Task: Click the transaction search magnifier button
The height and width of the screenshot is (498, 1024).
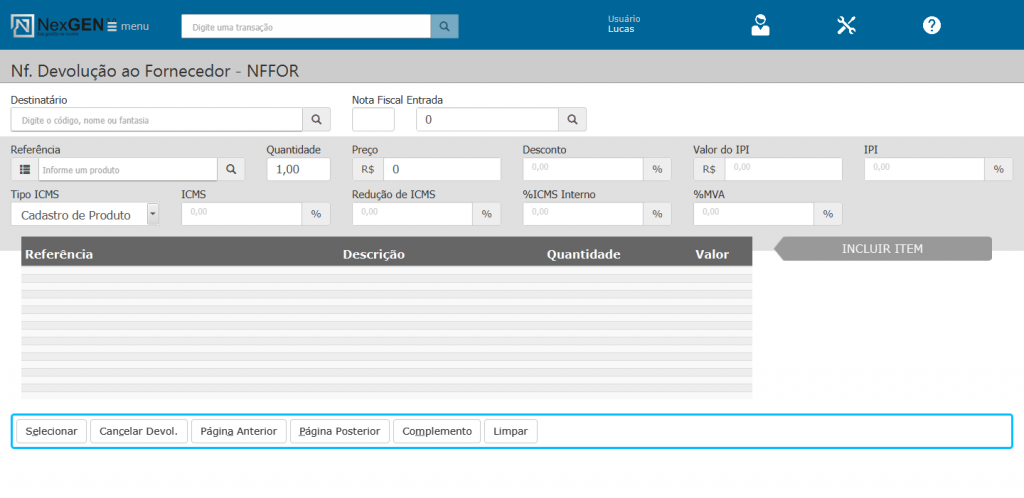Action: (x=445, y=27)
